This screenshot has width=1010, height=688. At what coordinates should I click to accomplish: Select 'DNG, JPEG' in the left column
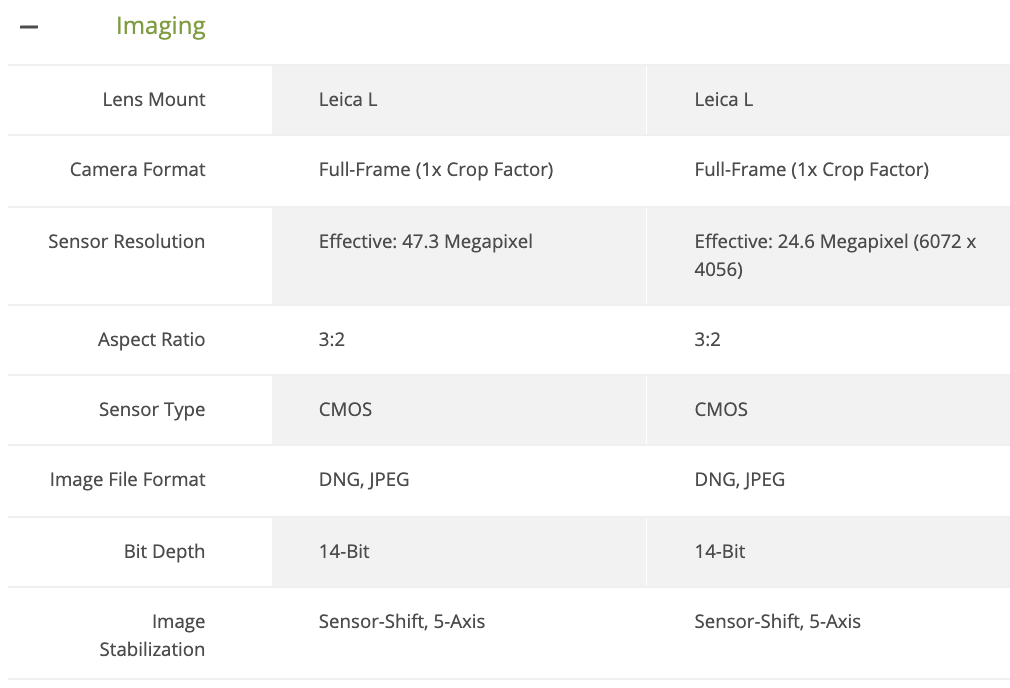362,480
